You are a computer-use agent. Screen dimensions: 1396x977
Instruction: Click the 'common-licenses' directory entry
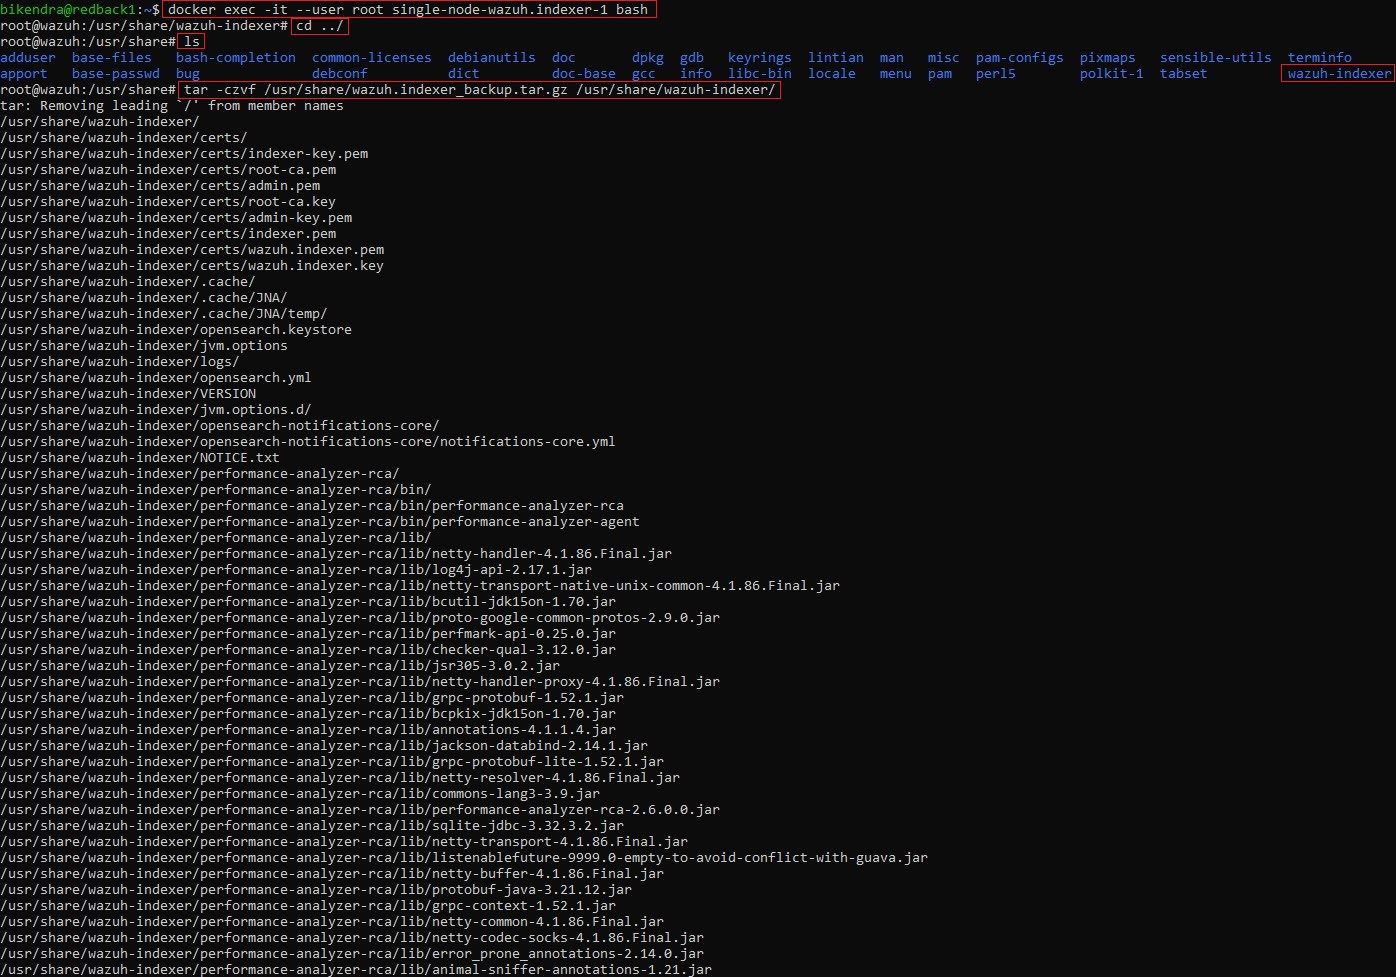coord(372,58)
